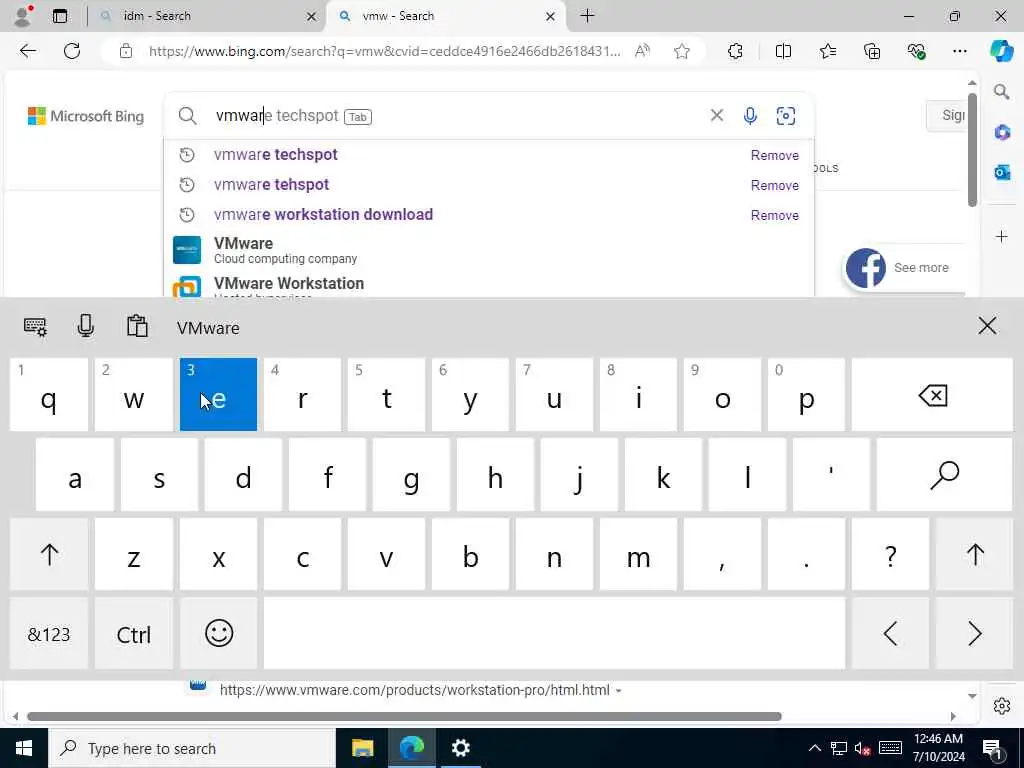Open Browser essentials icon
1024x768 pixels.
point(916,51)
